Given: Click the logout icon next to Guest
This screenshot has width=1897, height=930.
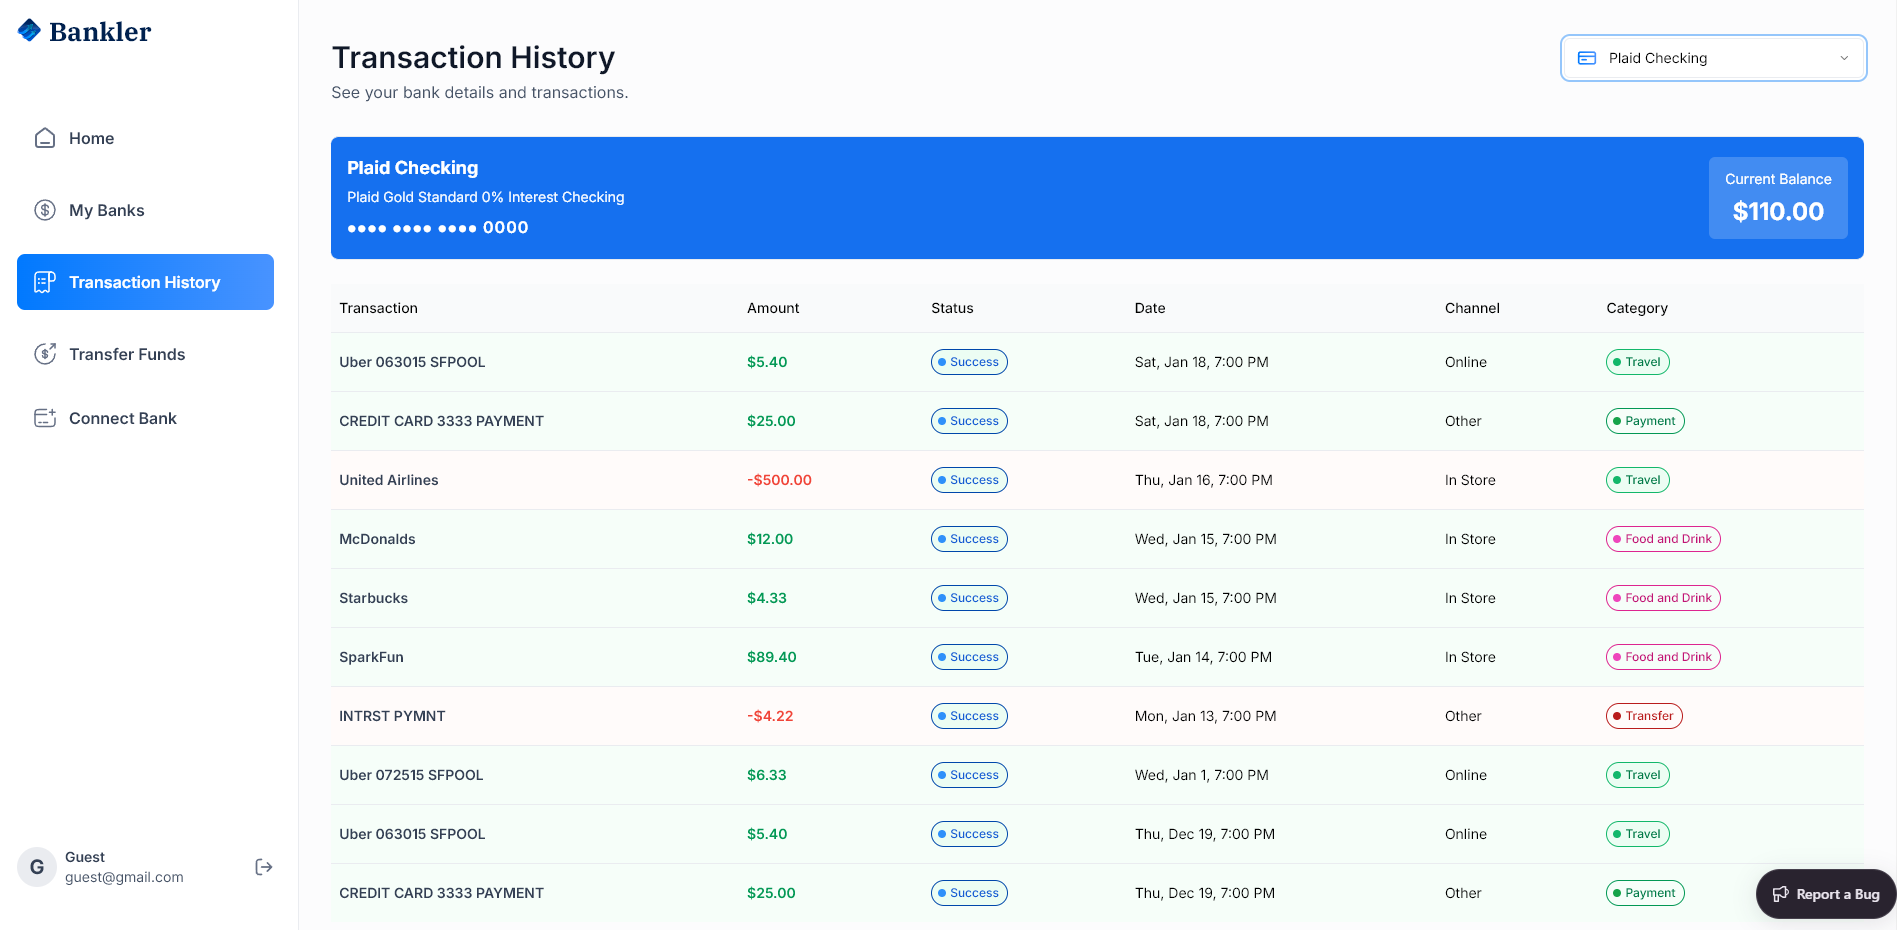Looking at the screenshot, I should click(263, 866).
